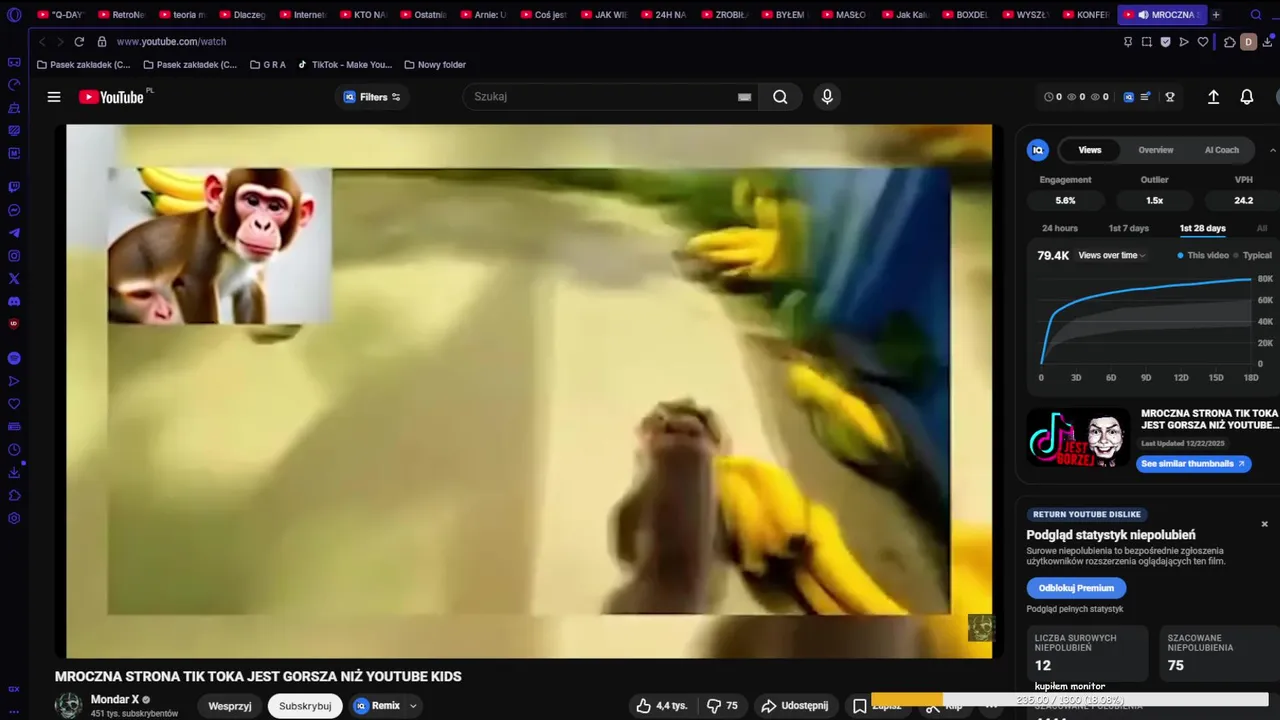This screenshot has height=720, width=1280.
Task: Open the on-screen keyboard icon in the search box
Action: pos(744,97)
